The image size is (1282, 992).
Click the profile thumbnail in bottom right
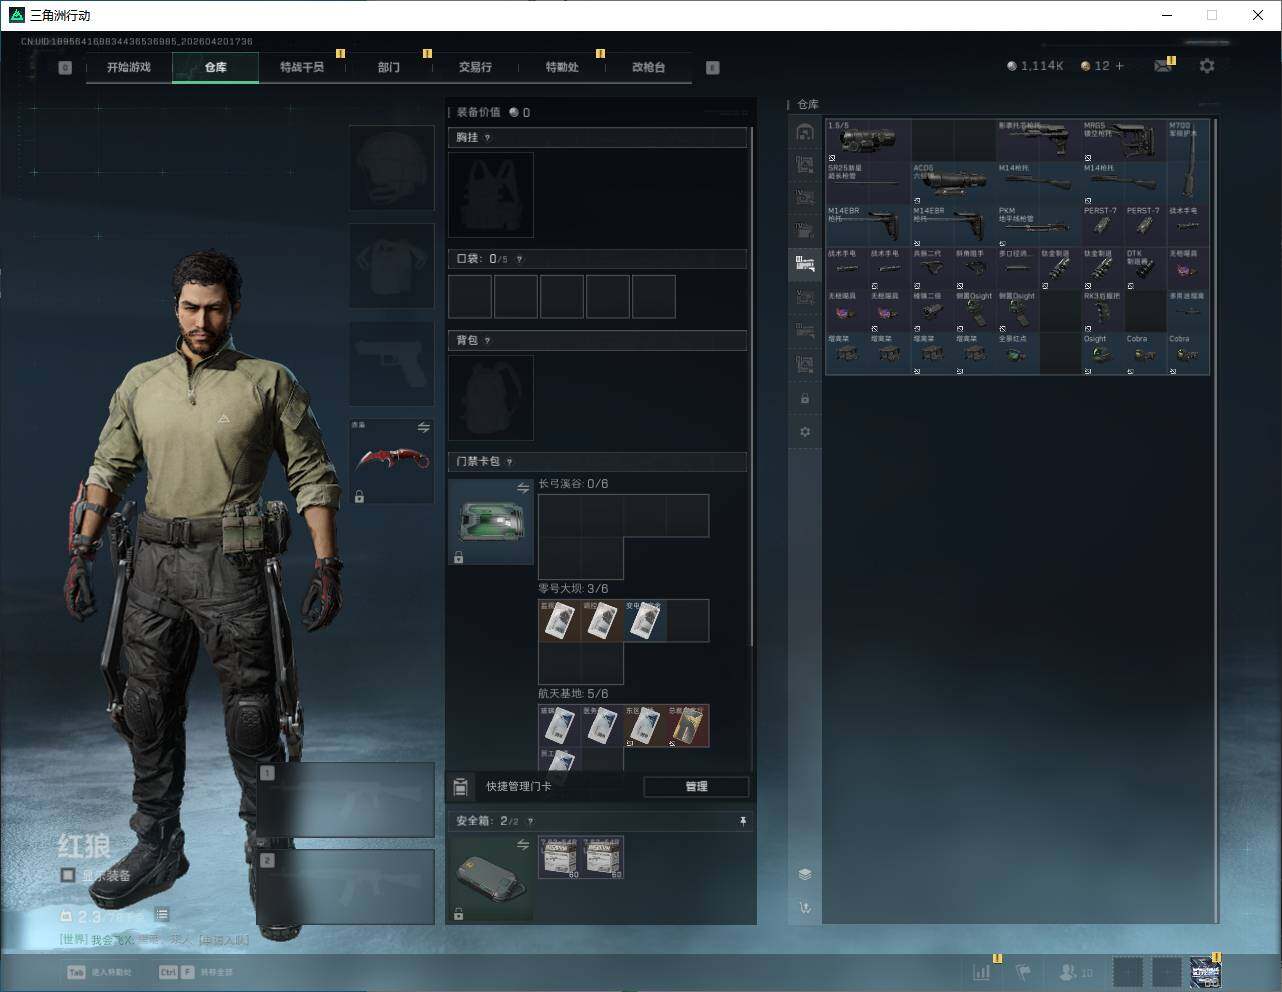[1205, 971]
